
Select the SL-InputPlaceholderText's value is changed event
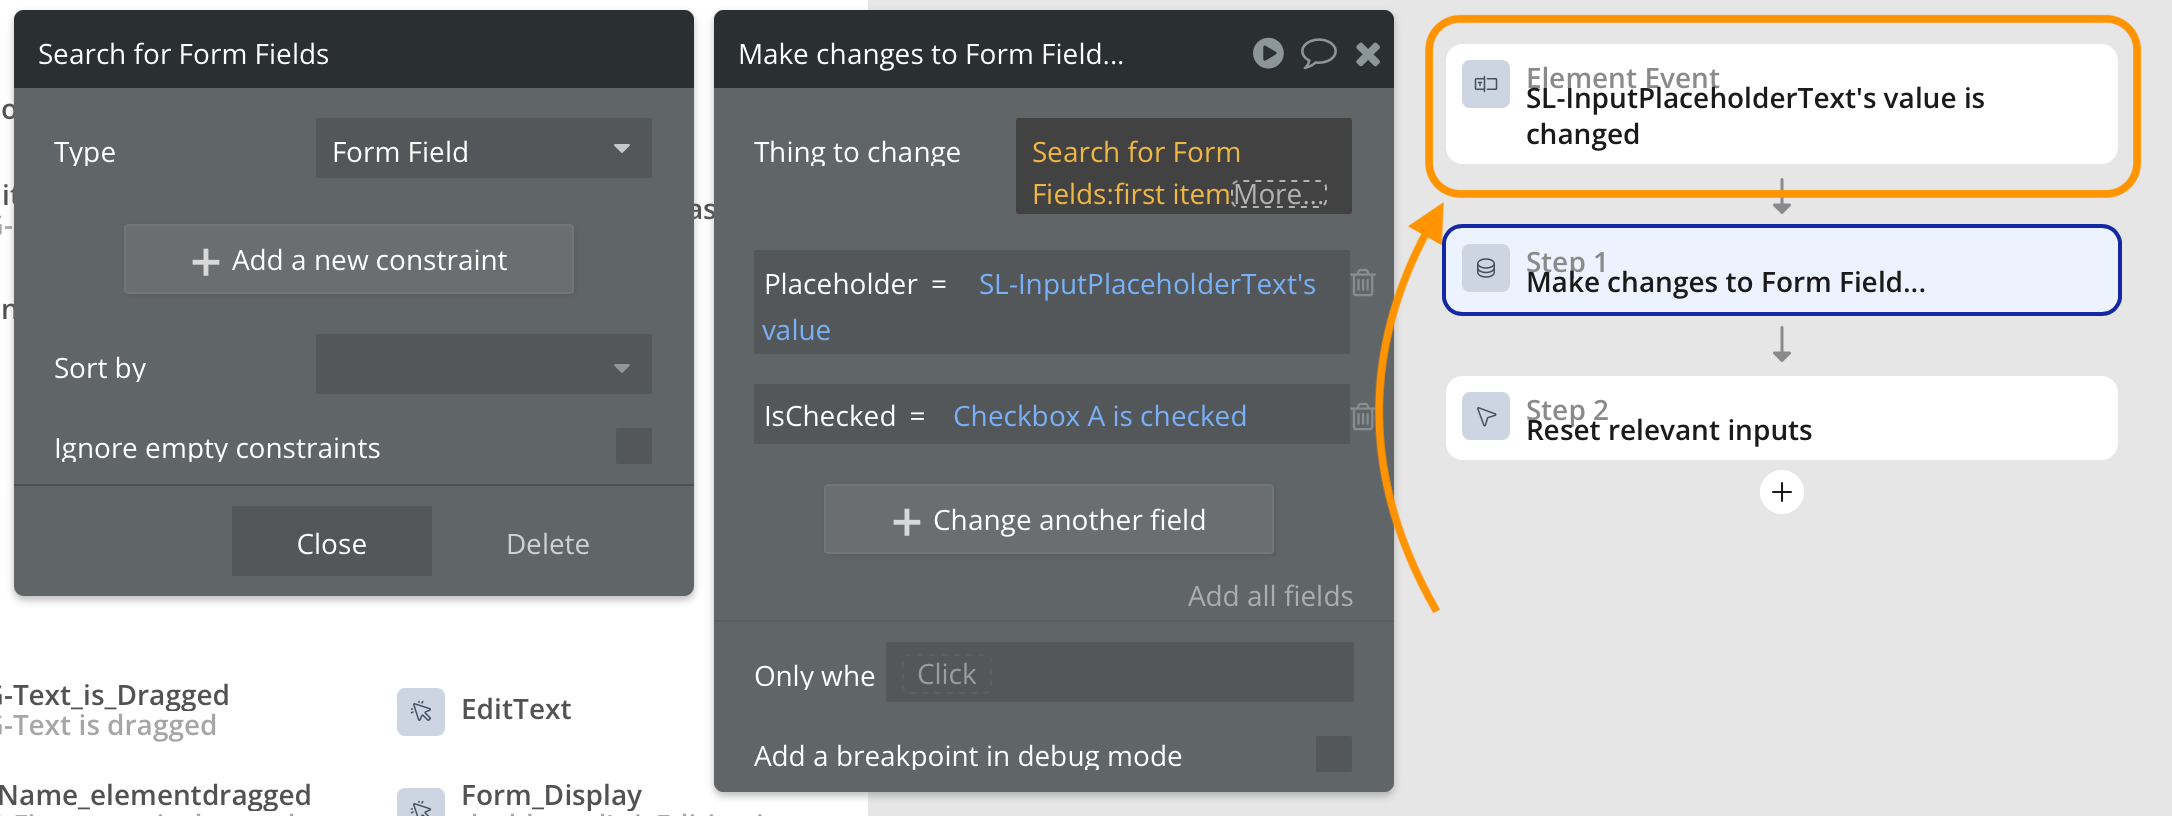1781,104
